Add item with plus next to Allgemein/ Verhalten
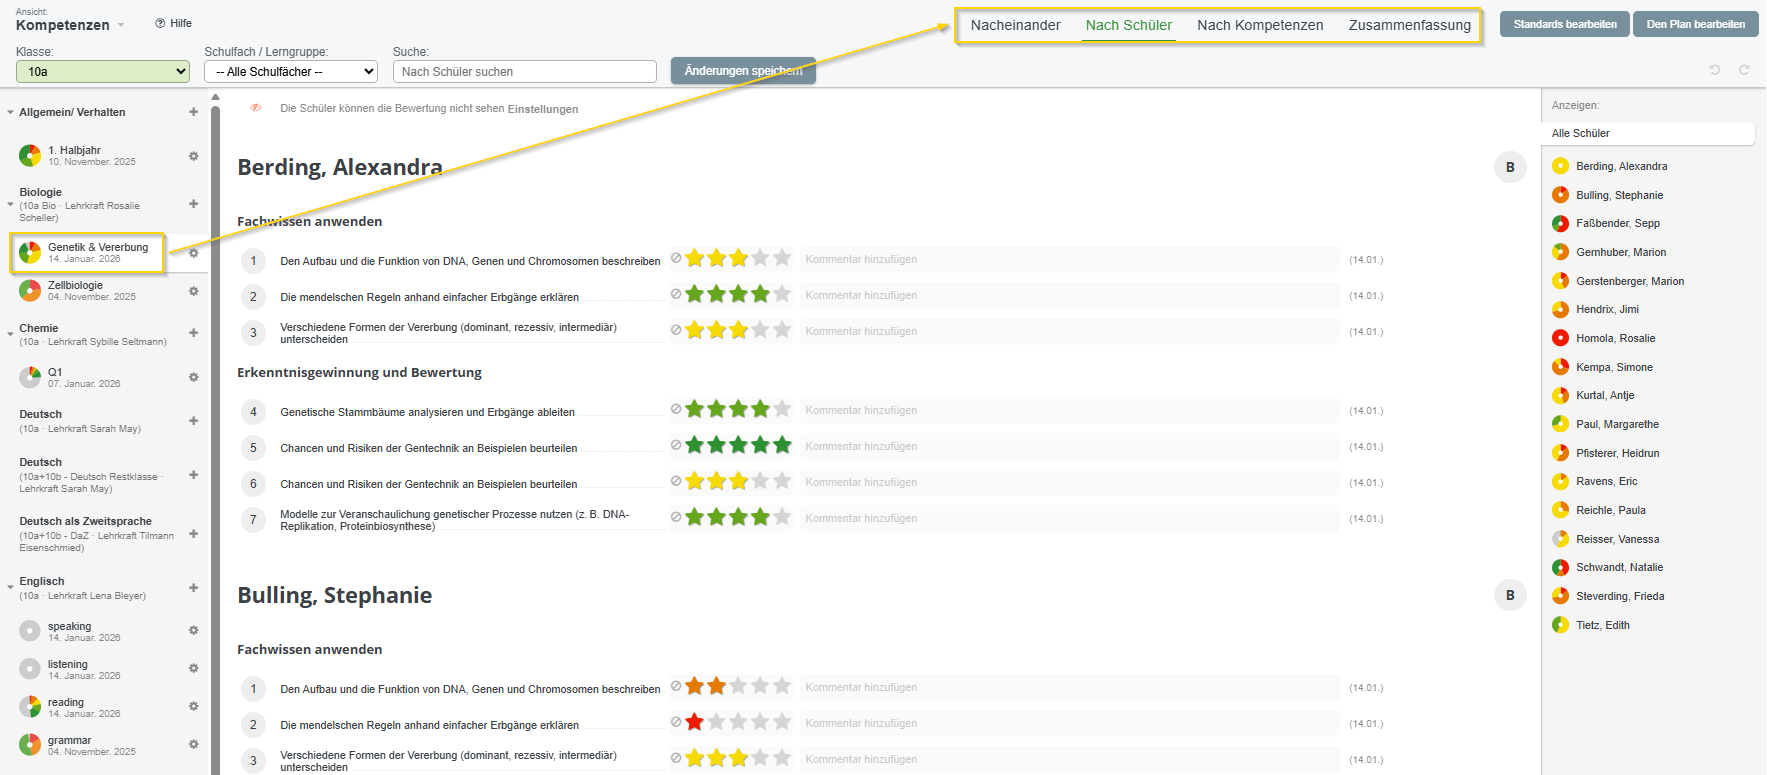 tap(194, 112)
